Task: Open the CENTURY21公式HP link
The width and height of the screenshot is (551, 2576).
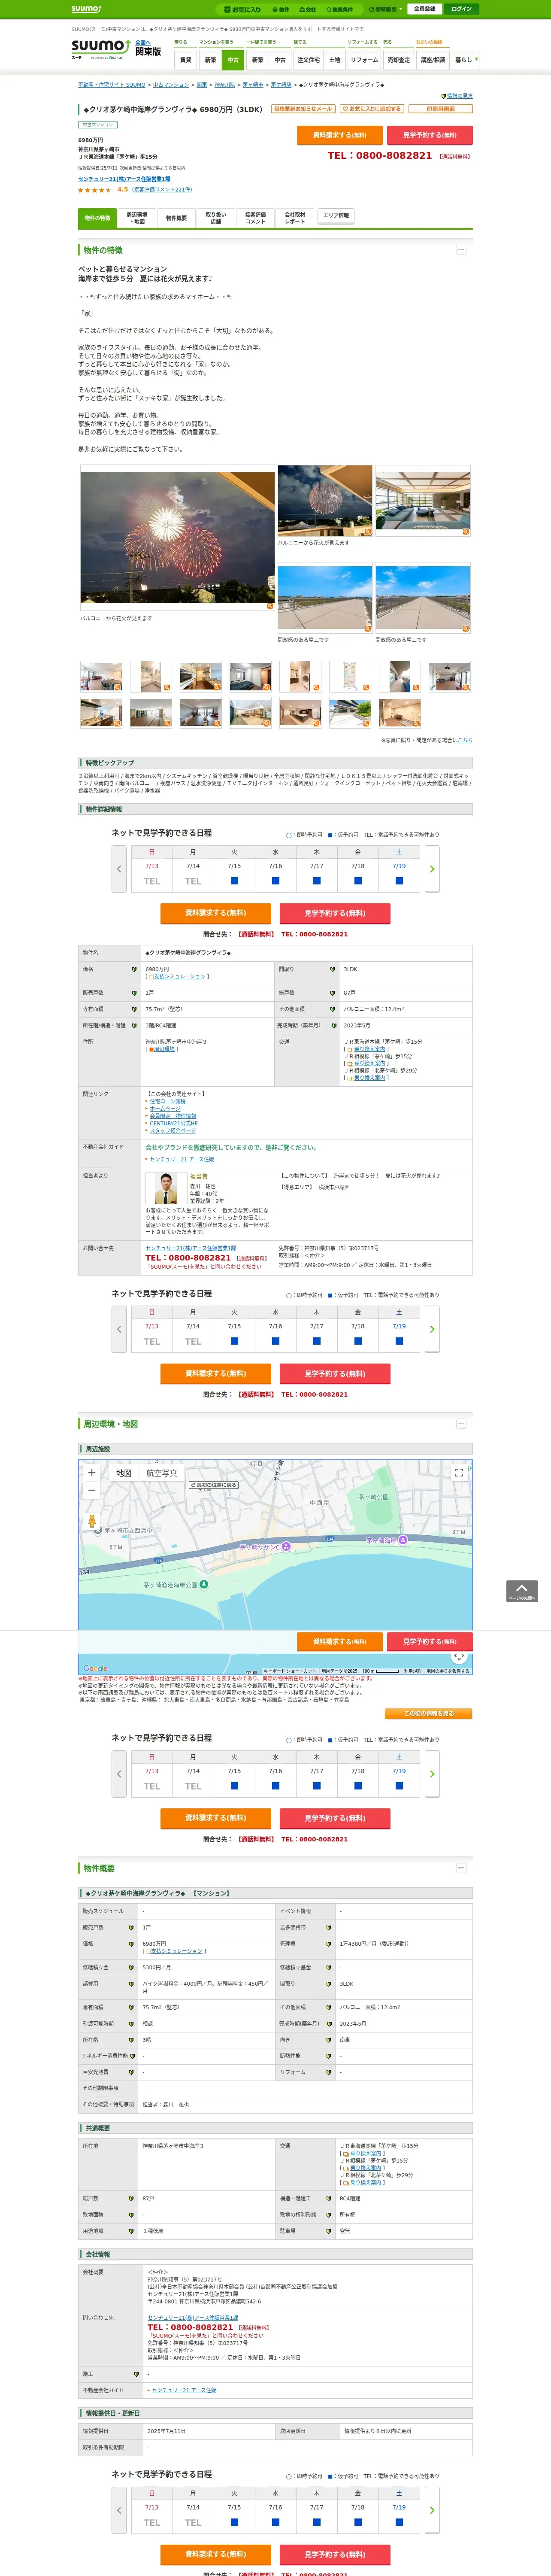Action: click(174, 1123)
